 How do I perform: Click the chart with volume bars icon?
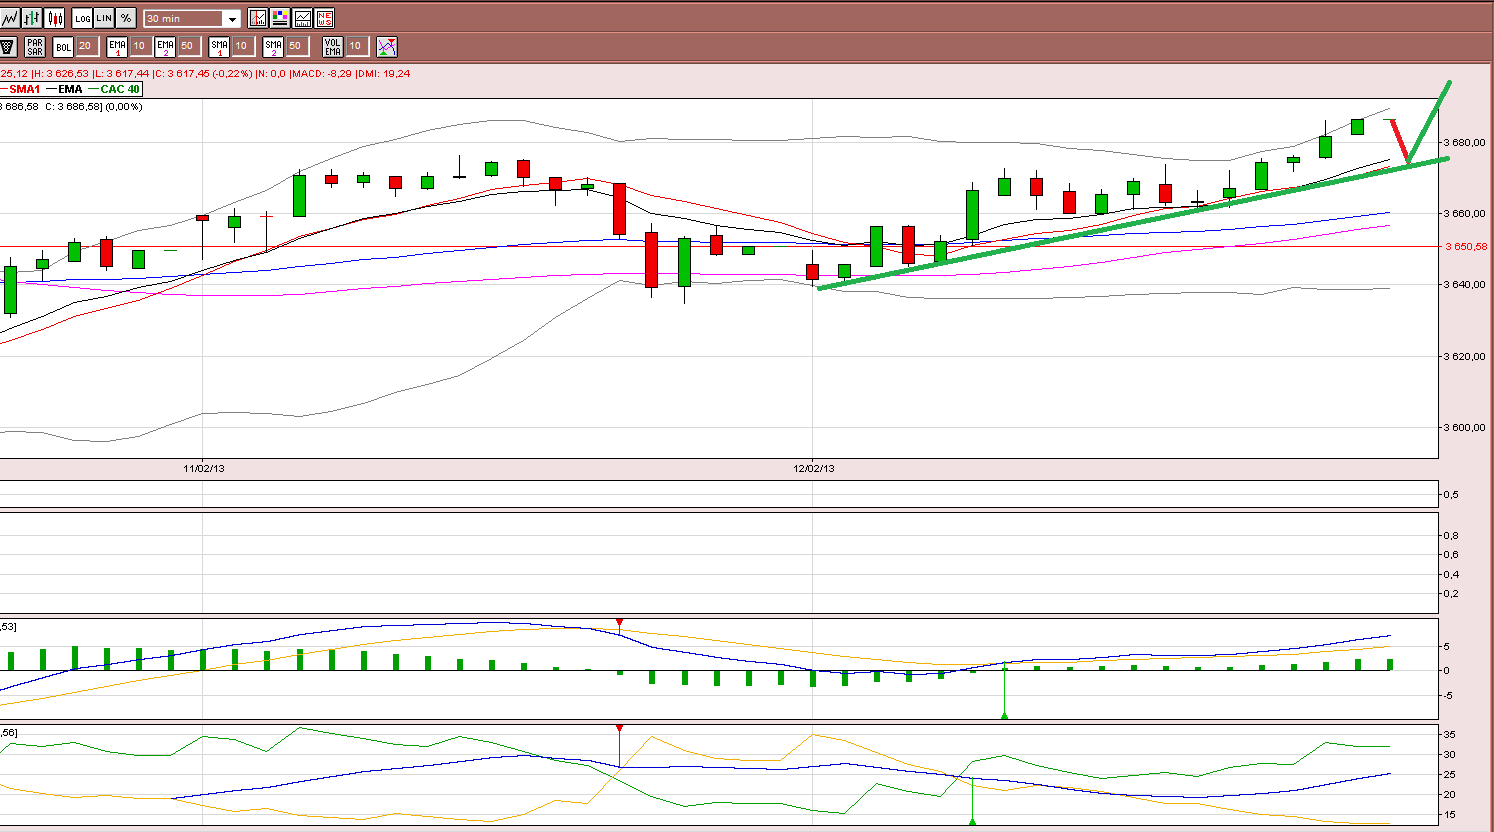point(302,18)
